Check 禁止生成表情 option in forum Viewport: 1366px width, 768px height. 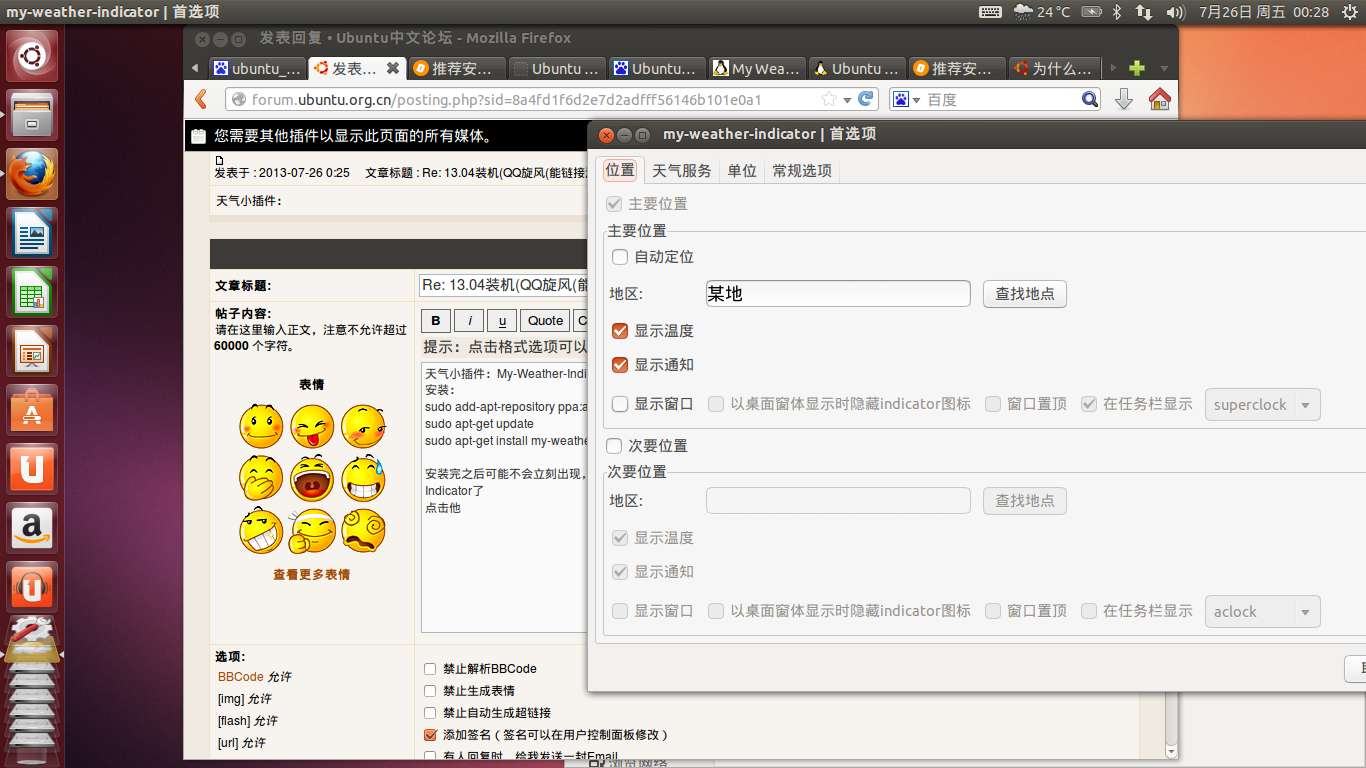(x=430, y=691)
